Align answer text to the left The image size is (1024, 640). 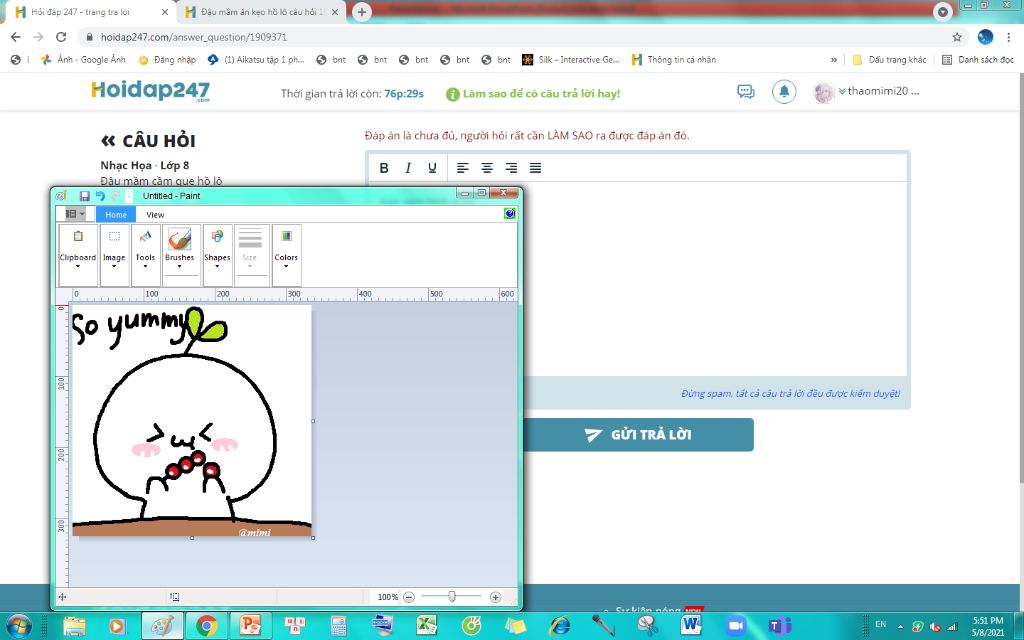pyautogui.click(x=462, y=168)
